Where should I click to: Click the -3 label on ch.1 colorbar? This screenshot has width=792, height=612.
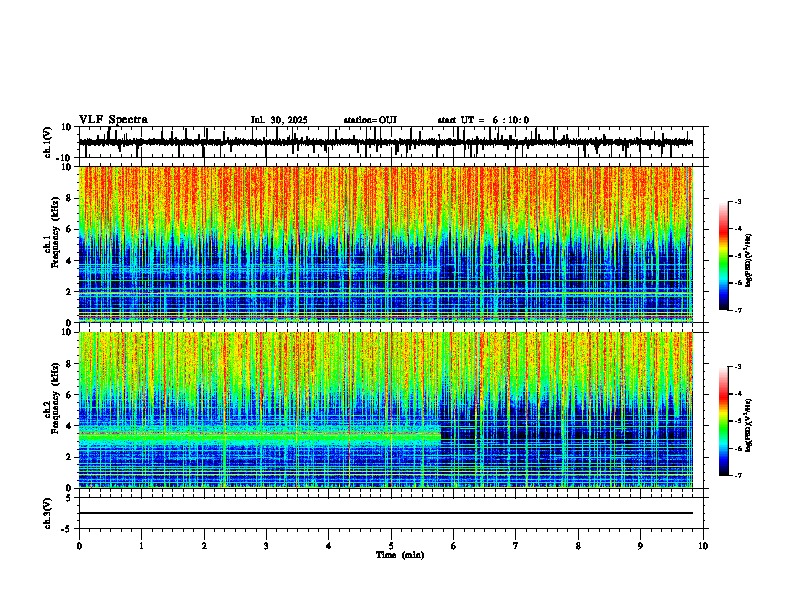click(737, 201)
